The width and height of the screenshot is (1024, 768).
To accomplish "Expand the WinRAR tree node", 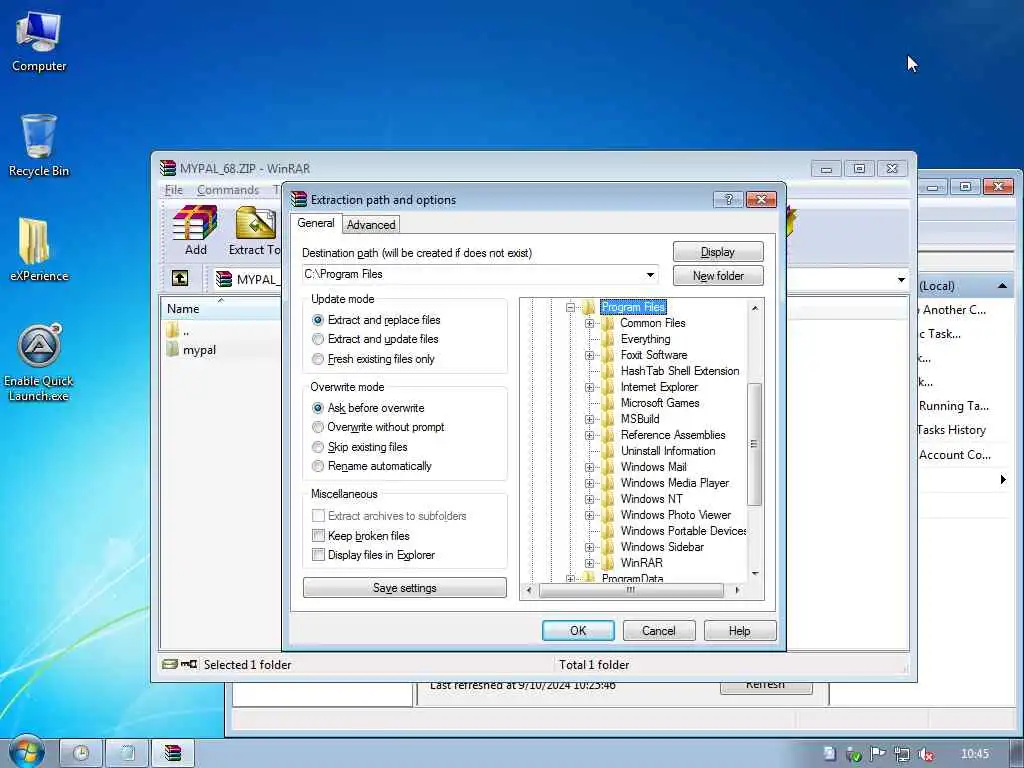I will [589, 563].
